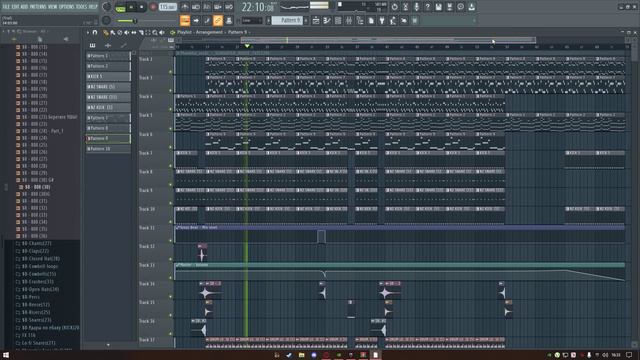Open the snap Line dropdown
640x360 pixels.
pos(252,20)
